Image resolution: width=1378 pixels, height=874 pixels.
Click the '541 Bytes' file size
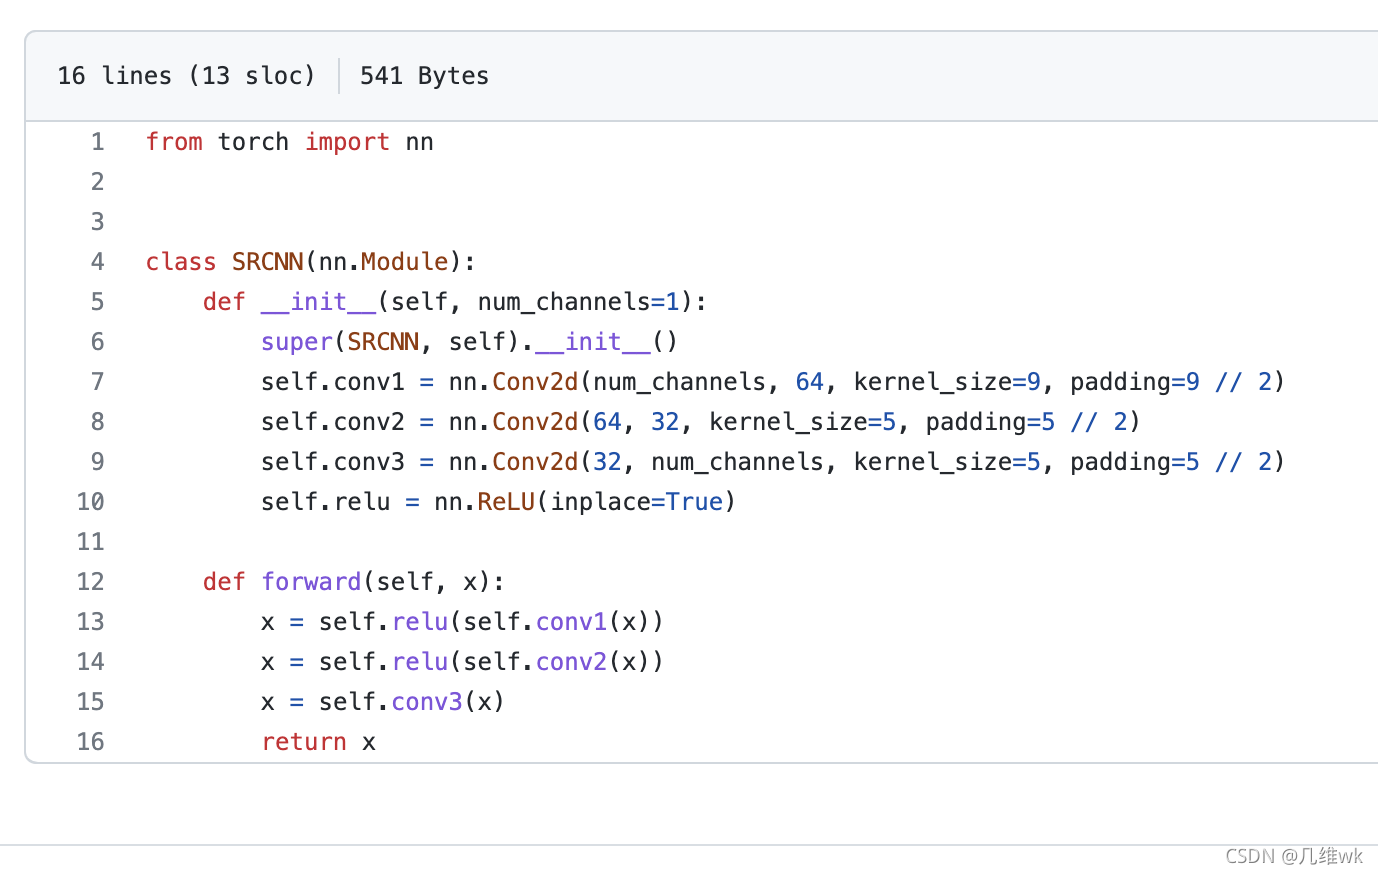(x=424, y=76)
